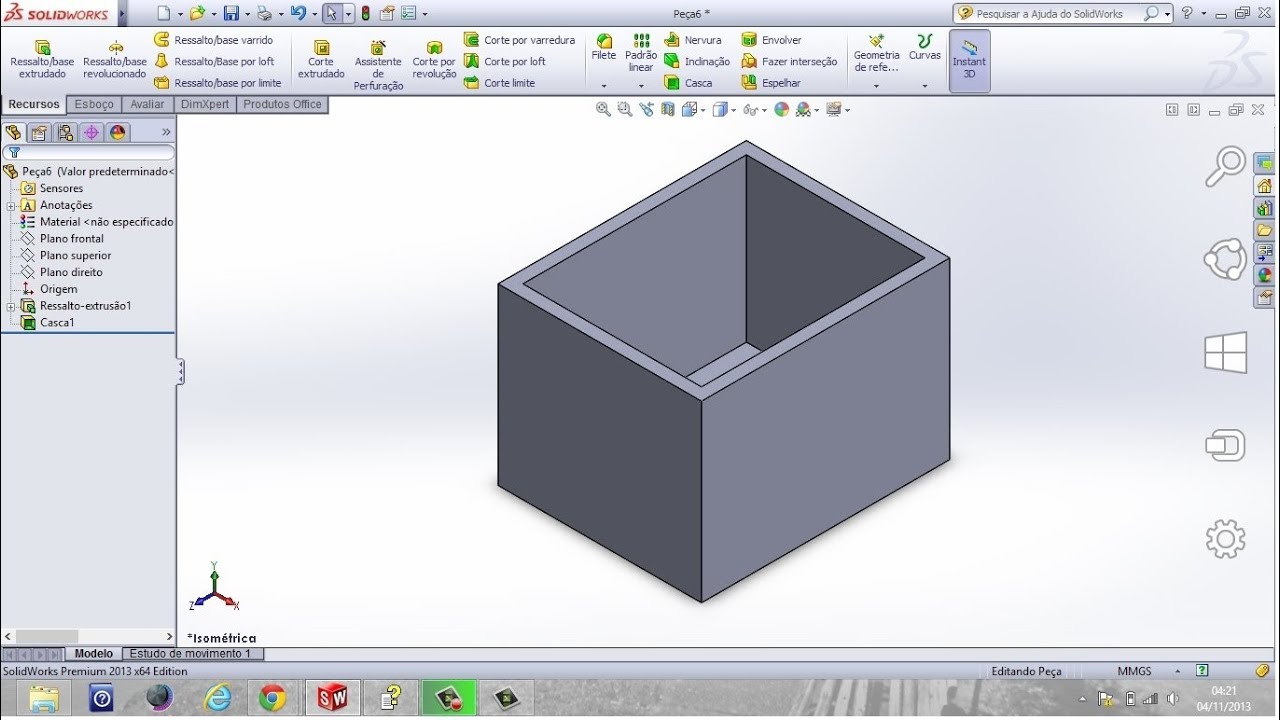1280x720 pixels.
Task: Expand the Curvas dropdown arrow
Action: tap(925, 86)
